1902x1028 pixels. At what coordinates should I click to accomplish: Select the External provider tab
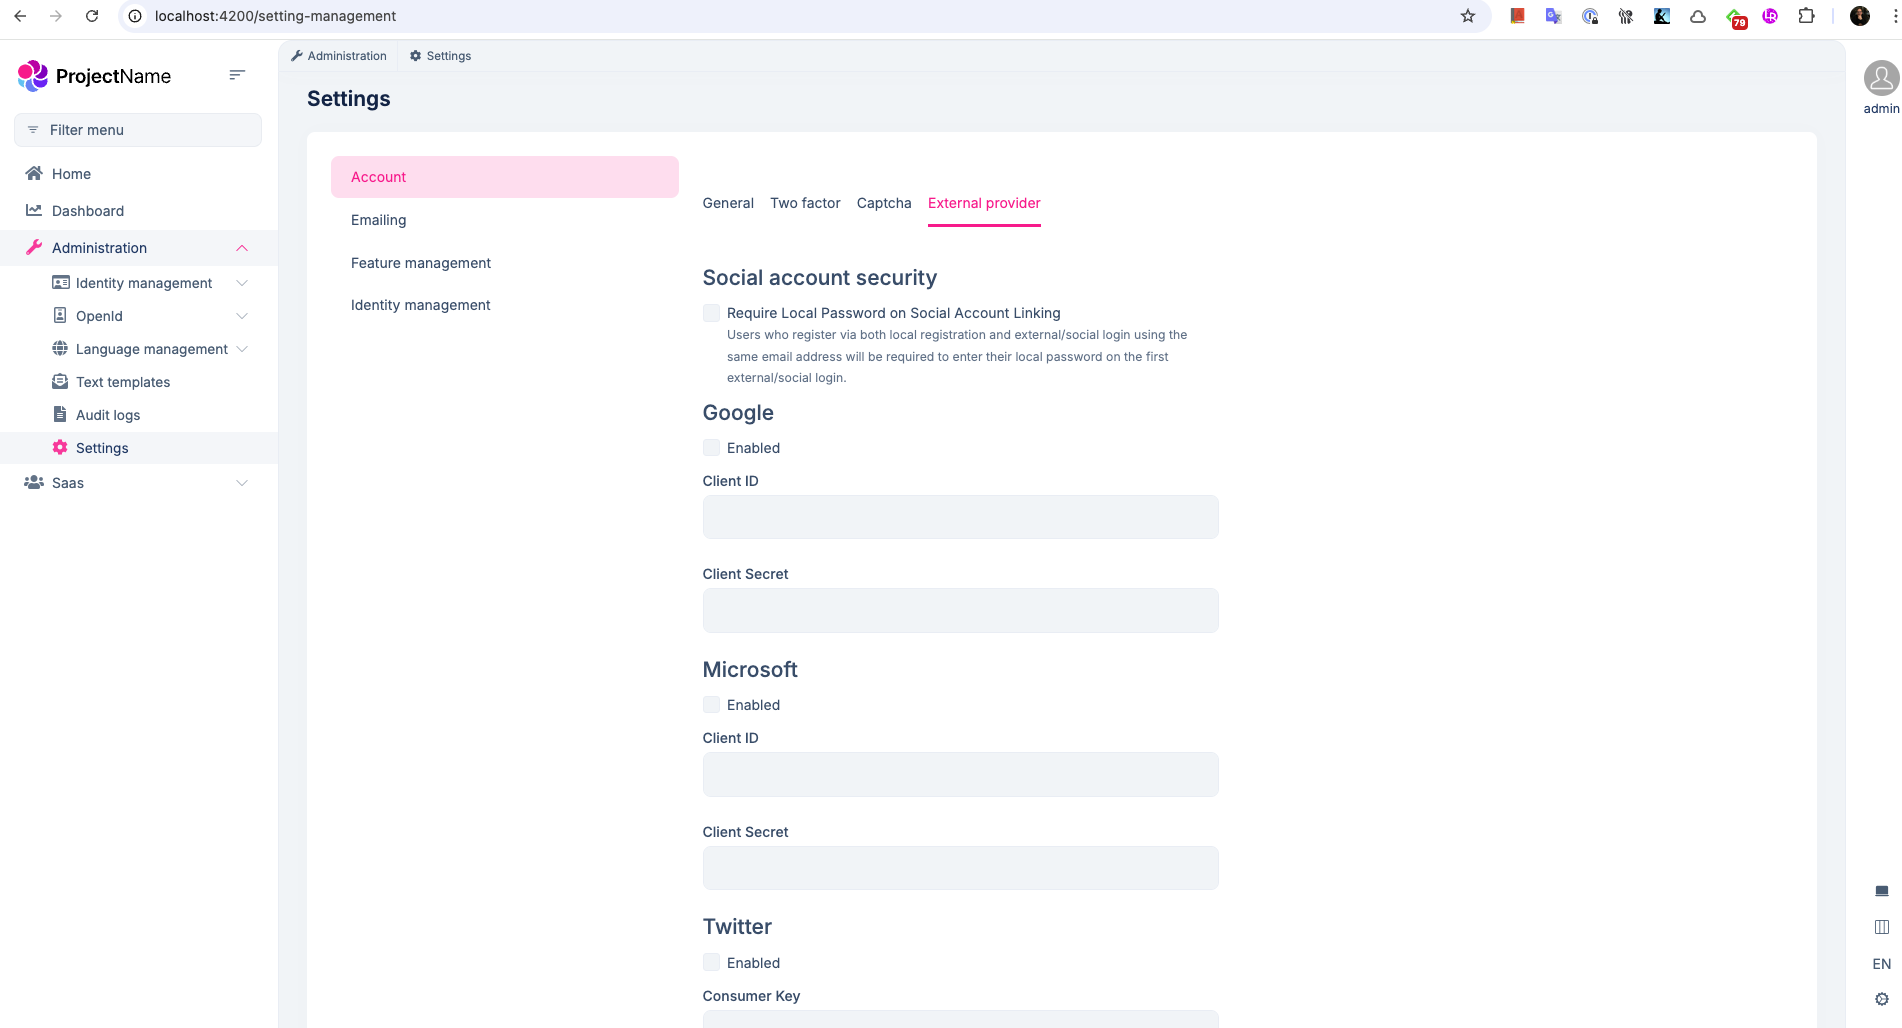click(984, 203)
